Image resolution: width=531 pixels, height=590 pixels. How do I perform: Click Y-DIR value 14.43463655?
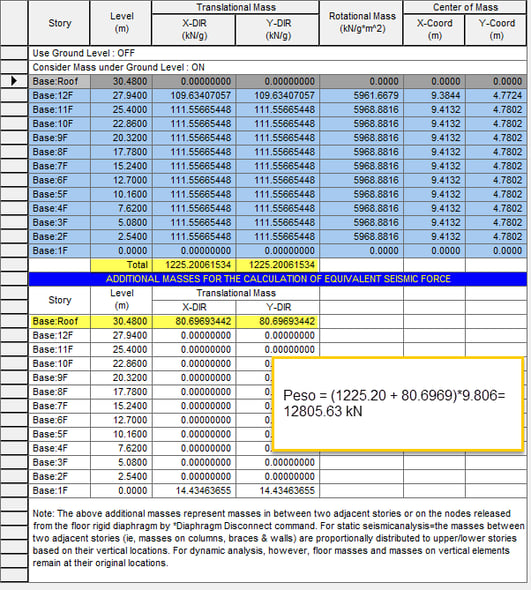pyautogui.click(x=278, y=491)
